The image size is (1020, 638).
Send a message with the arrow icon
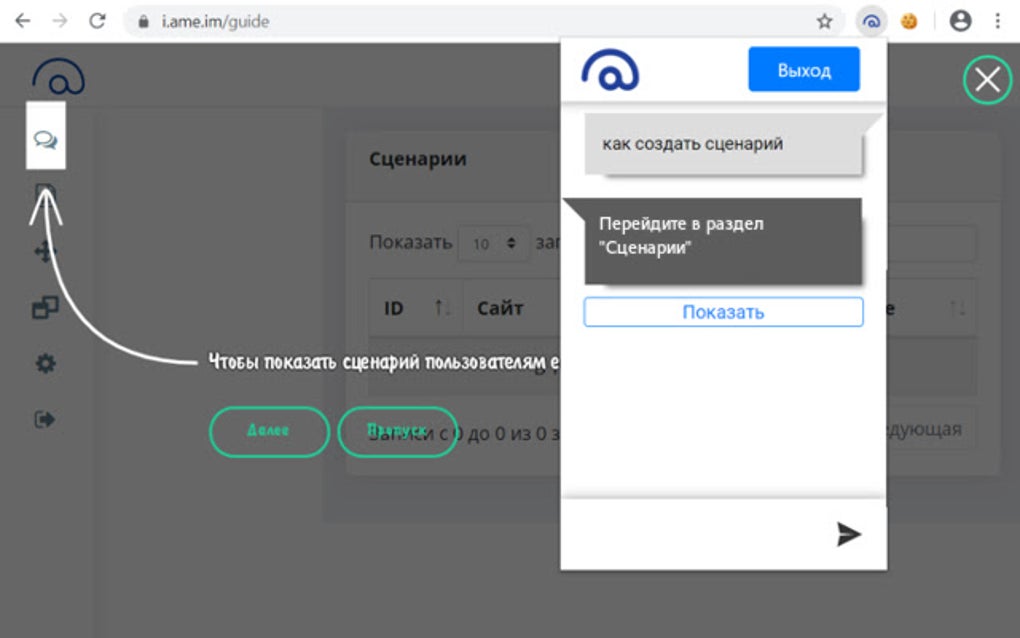coord(846,534)
